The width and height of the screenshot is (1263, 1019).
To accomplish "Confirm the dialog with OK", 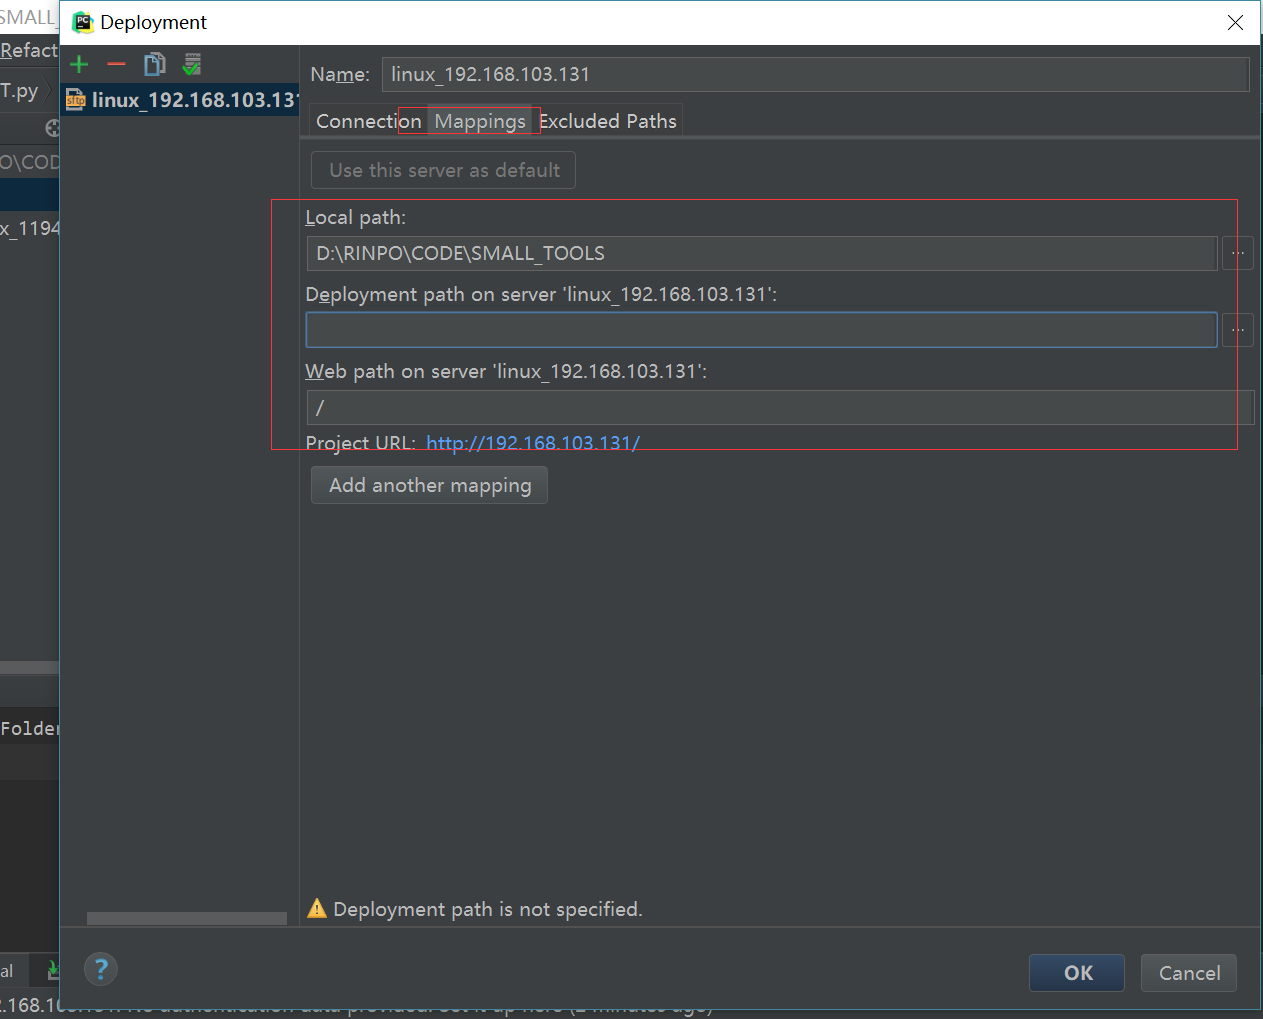I will pyautogui.click(x=1077, y=973).
